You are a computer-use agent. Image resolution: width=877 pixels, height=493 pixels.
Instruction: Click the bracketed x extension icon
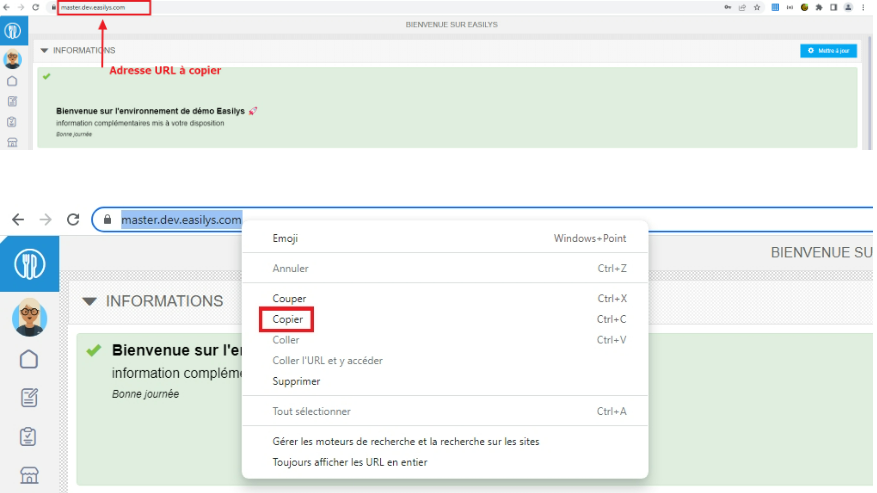pyautogui.click(x=790, y=7)
